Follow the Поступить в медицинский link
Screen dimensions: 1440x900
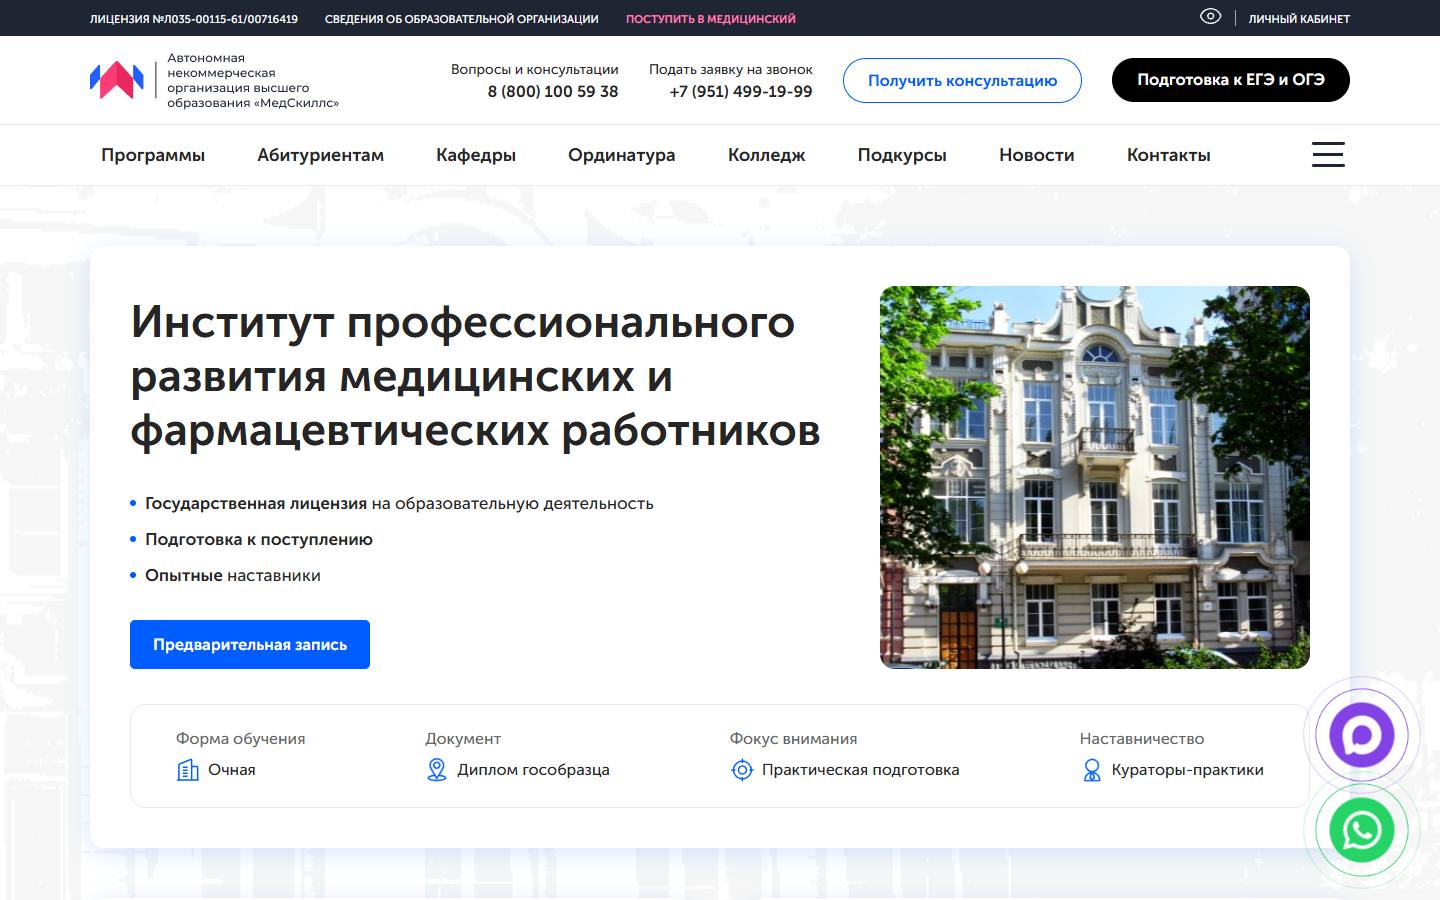tap(711, 19)
